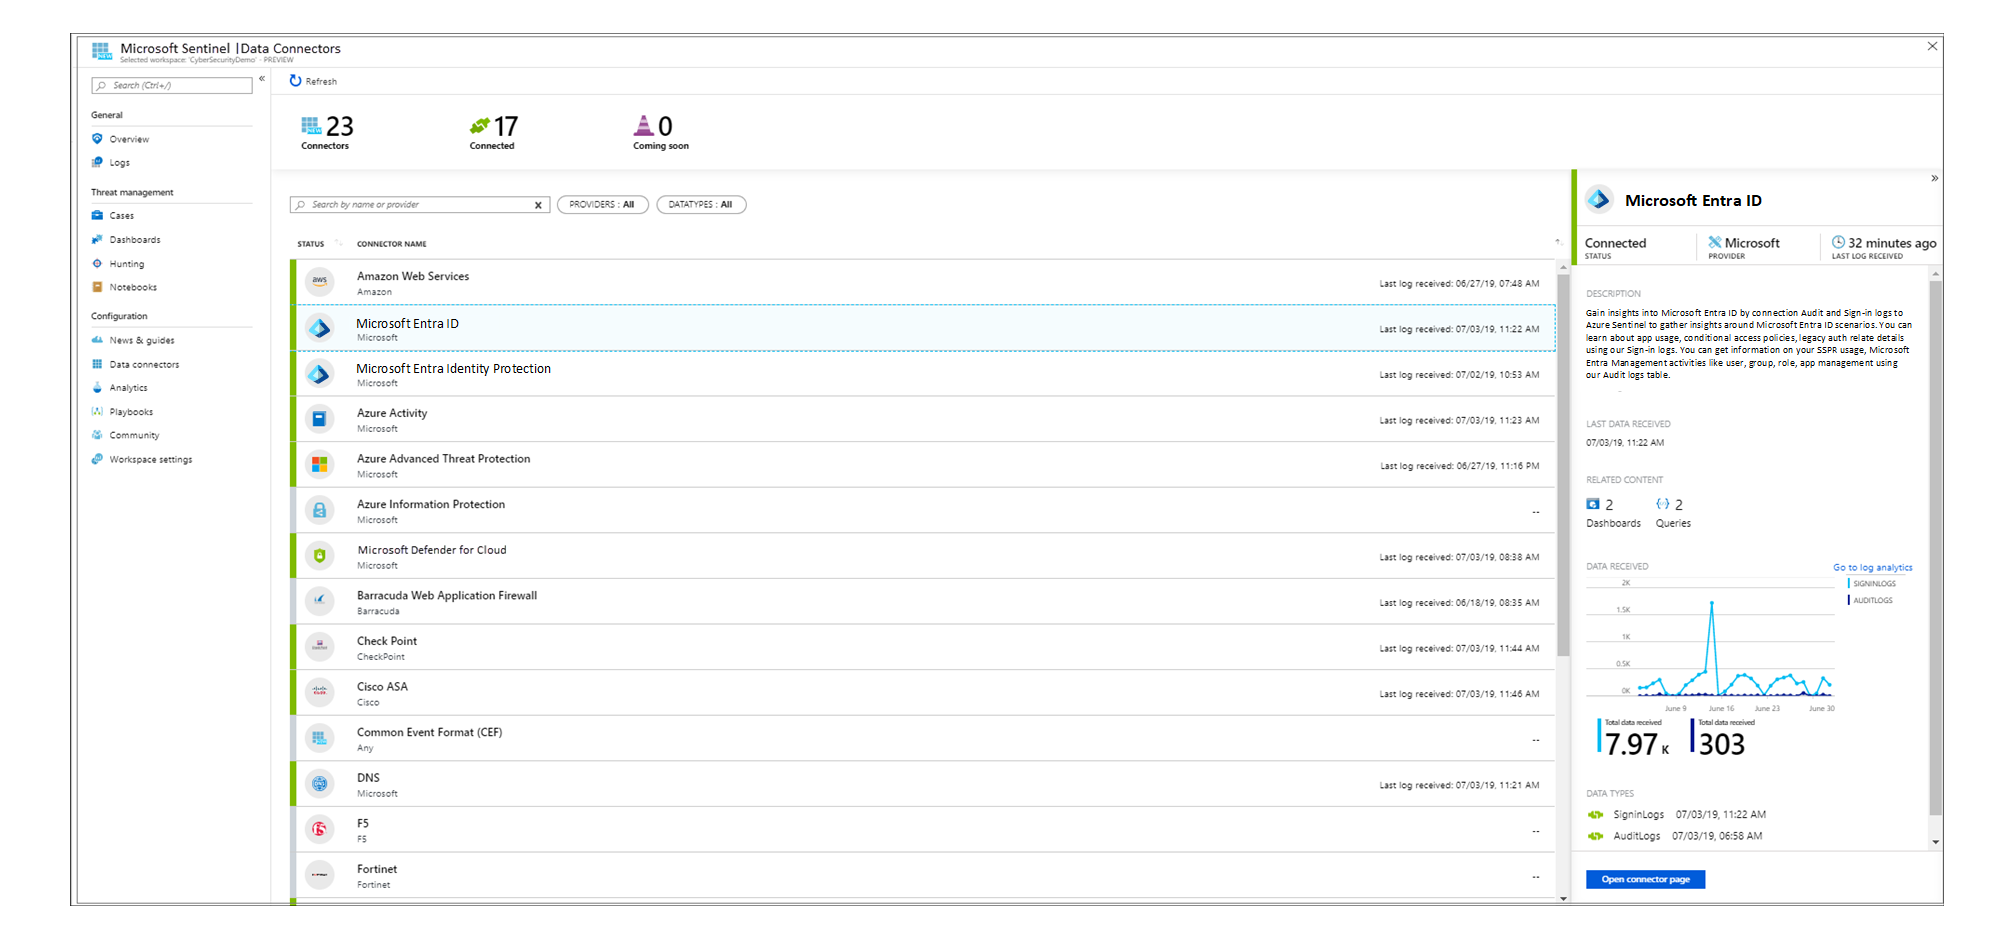Click the Hunting target icon
This screenshot has width=2014, height=939.
[x=97, y=264]
